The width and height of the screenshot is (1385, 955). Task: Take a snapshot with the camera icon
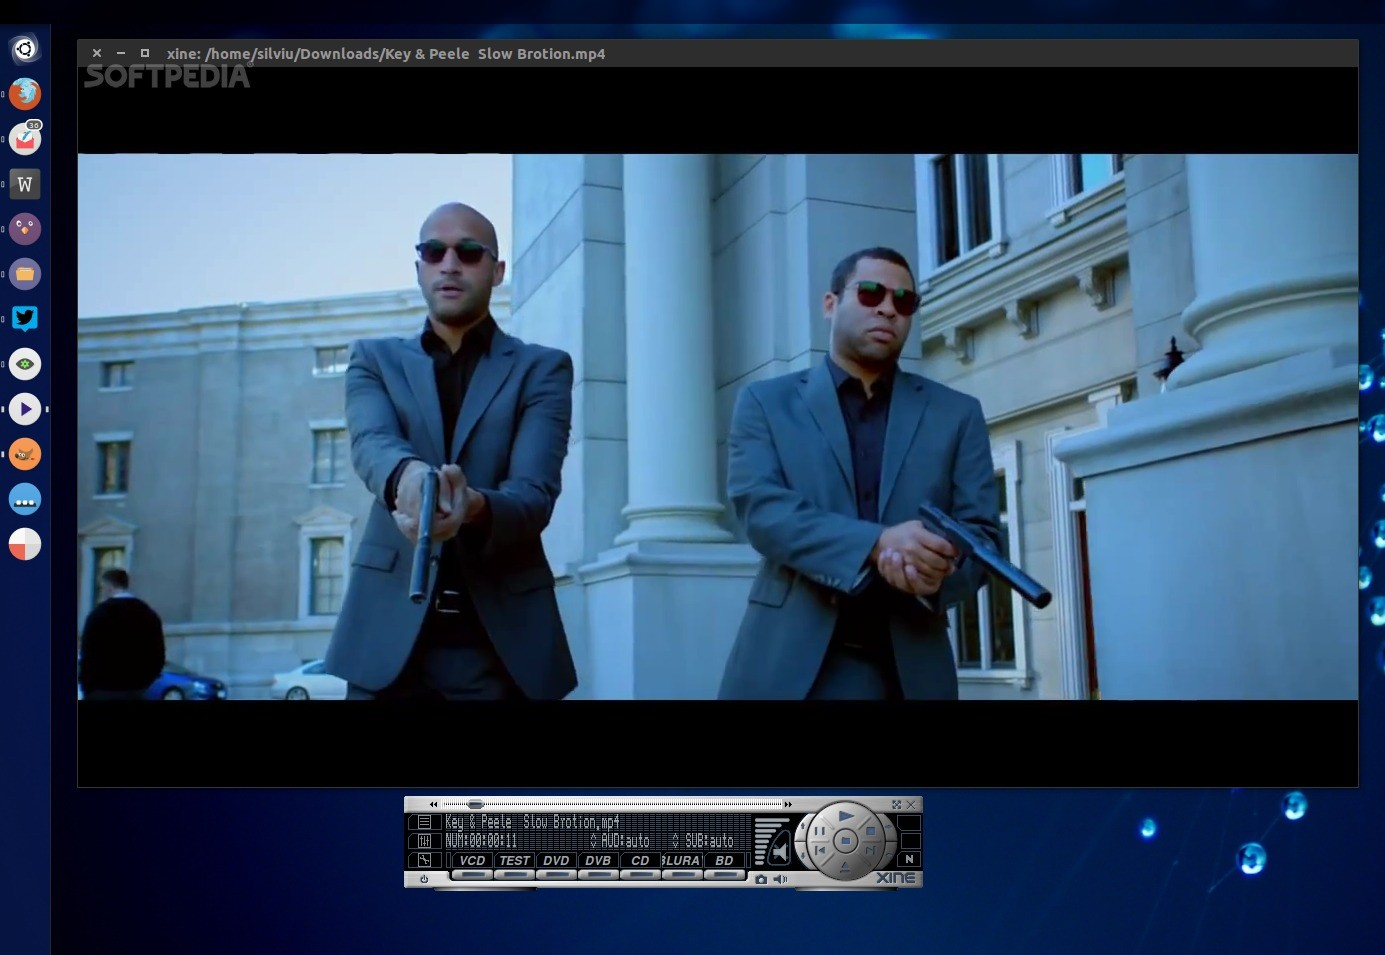coord(761,879)
